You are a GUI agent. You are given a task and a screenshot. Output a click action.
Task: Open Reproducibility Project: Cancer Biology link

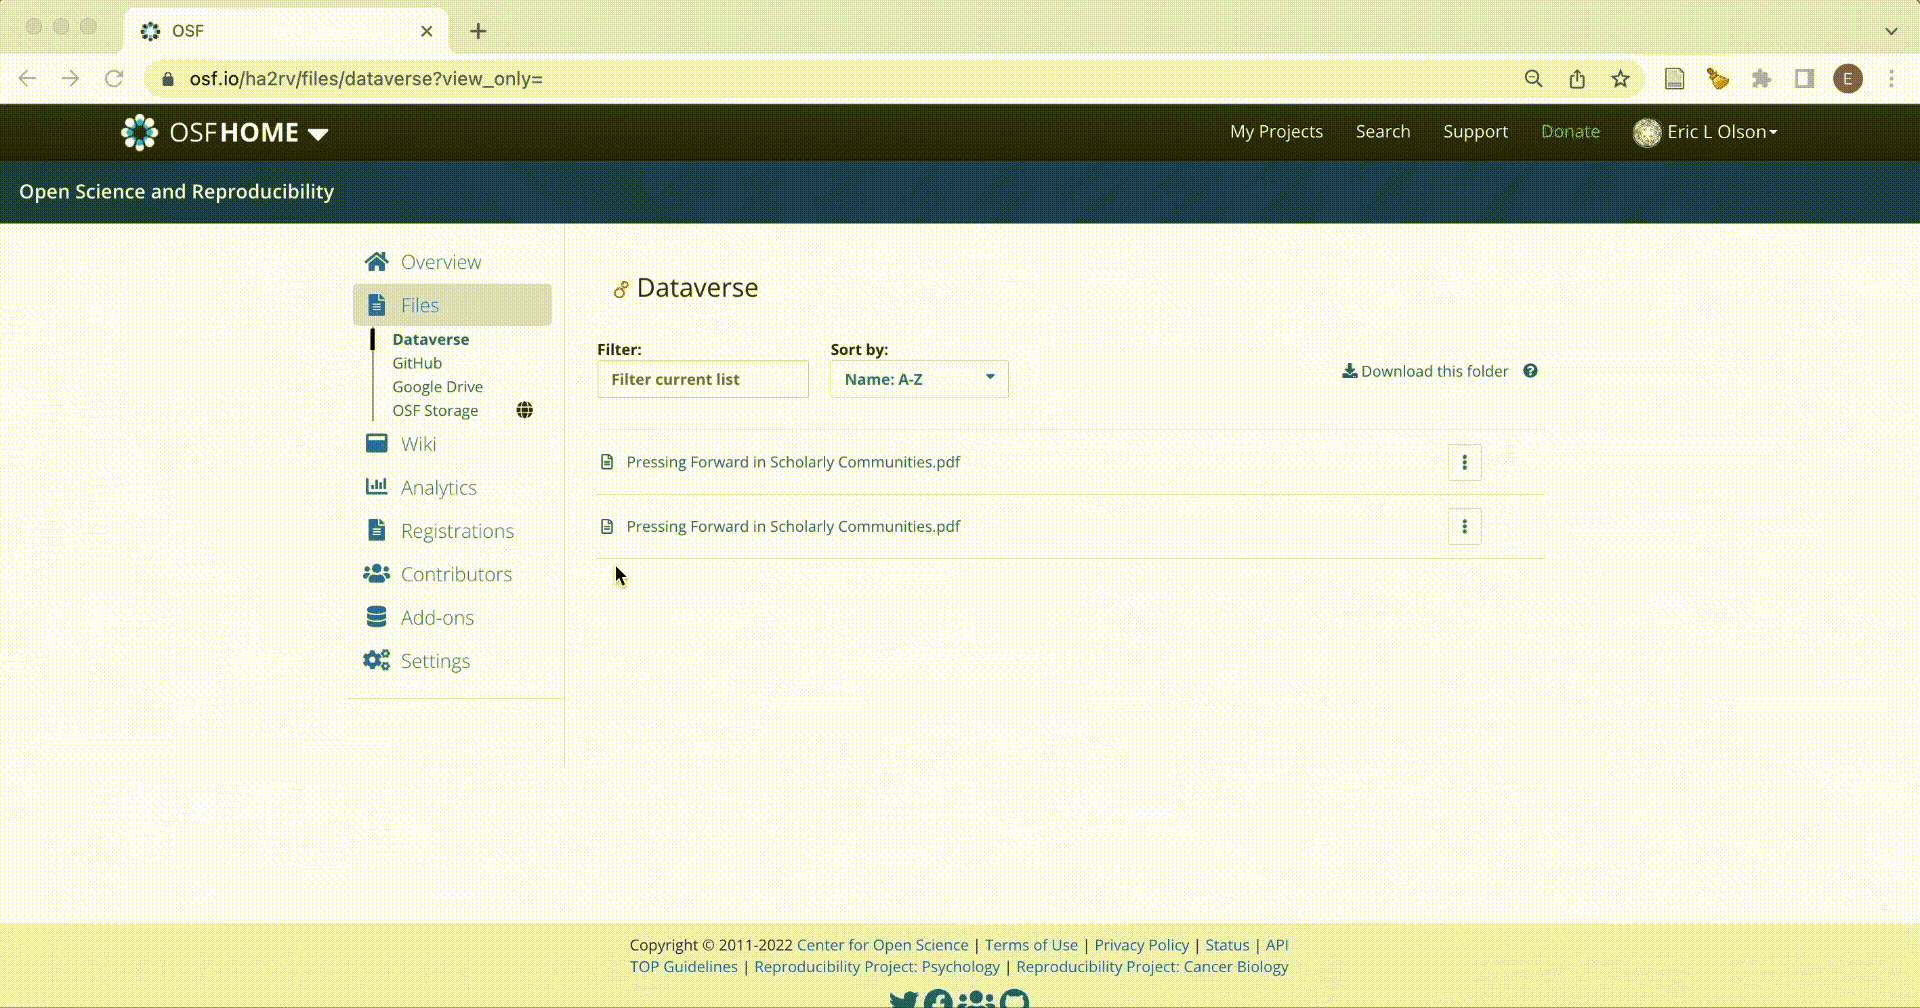pos(1152,967)
